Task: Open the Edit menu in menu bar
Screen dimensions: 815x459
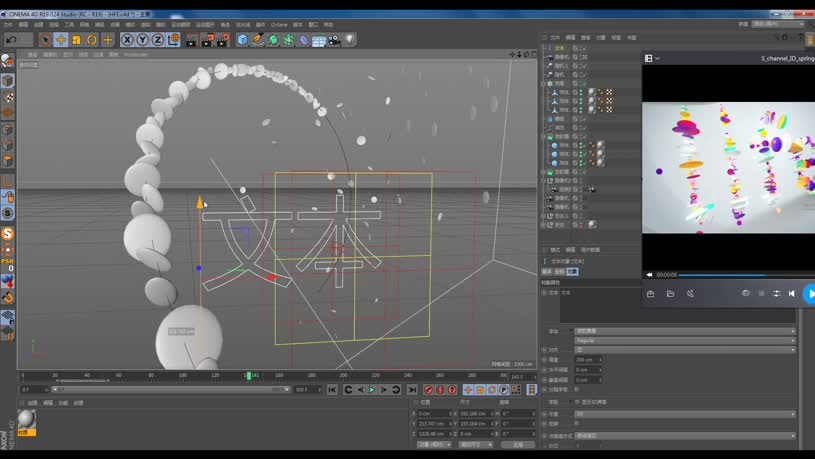Action: pyautogui.click(x=23, y=24)
